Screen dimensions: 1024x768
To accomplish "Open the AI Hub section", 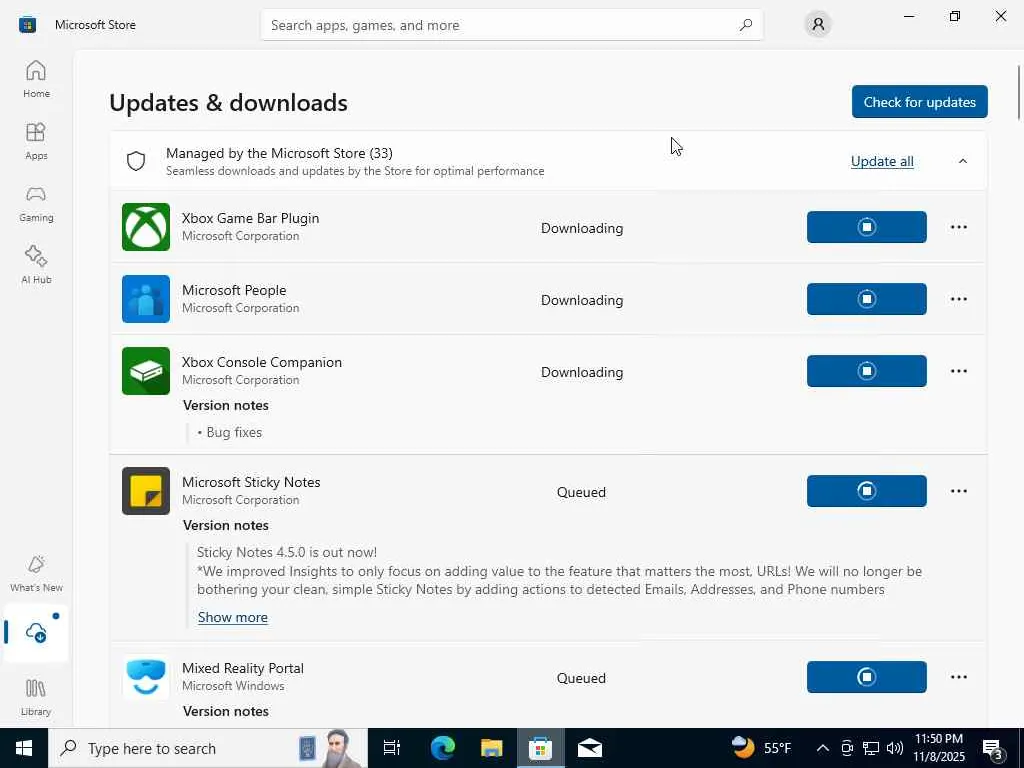I will coord(36,264).
